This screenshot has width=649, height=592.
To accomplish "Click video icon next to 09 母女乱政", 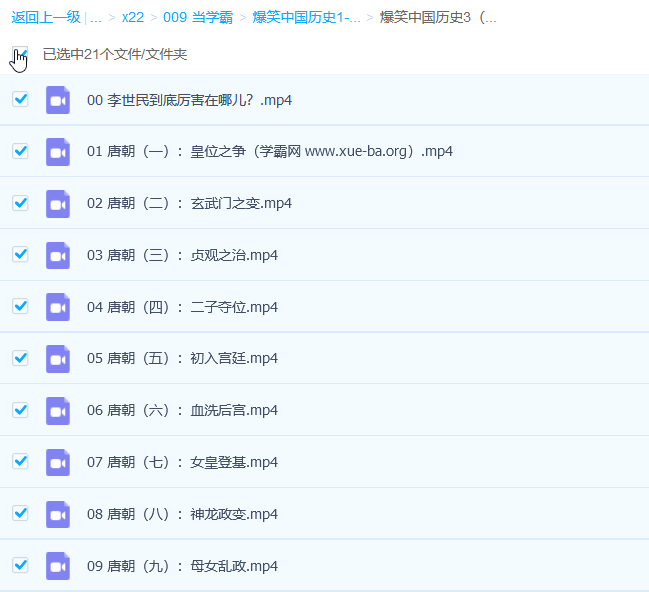I will [x=58, y=565].
